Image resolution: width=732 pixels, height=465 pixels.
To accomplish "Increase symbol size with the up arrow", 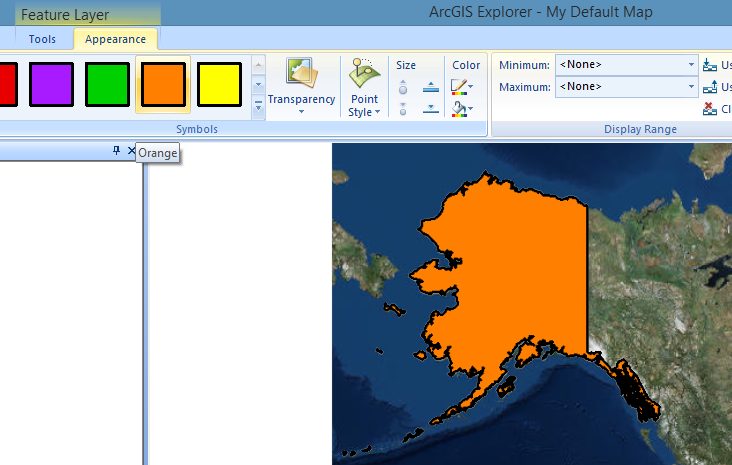I will [x=403, y=87].
